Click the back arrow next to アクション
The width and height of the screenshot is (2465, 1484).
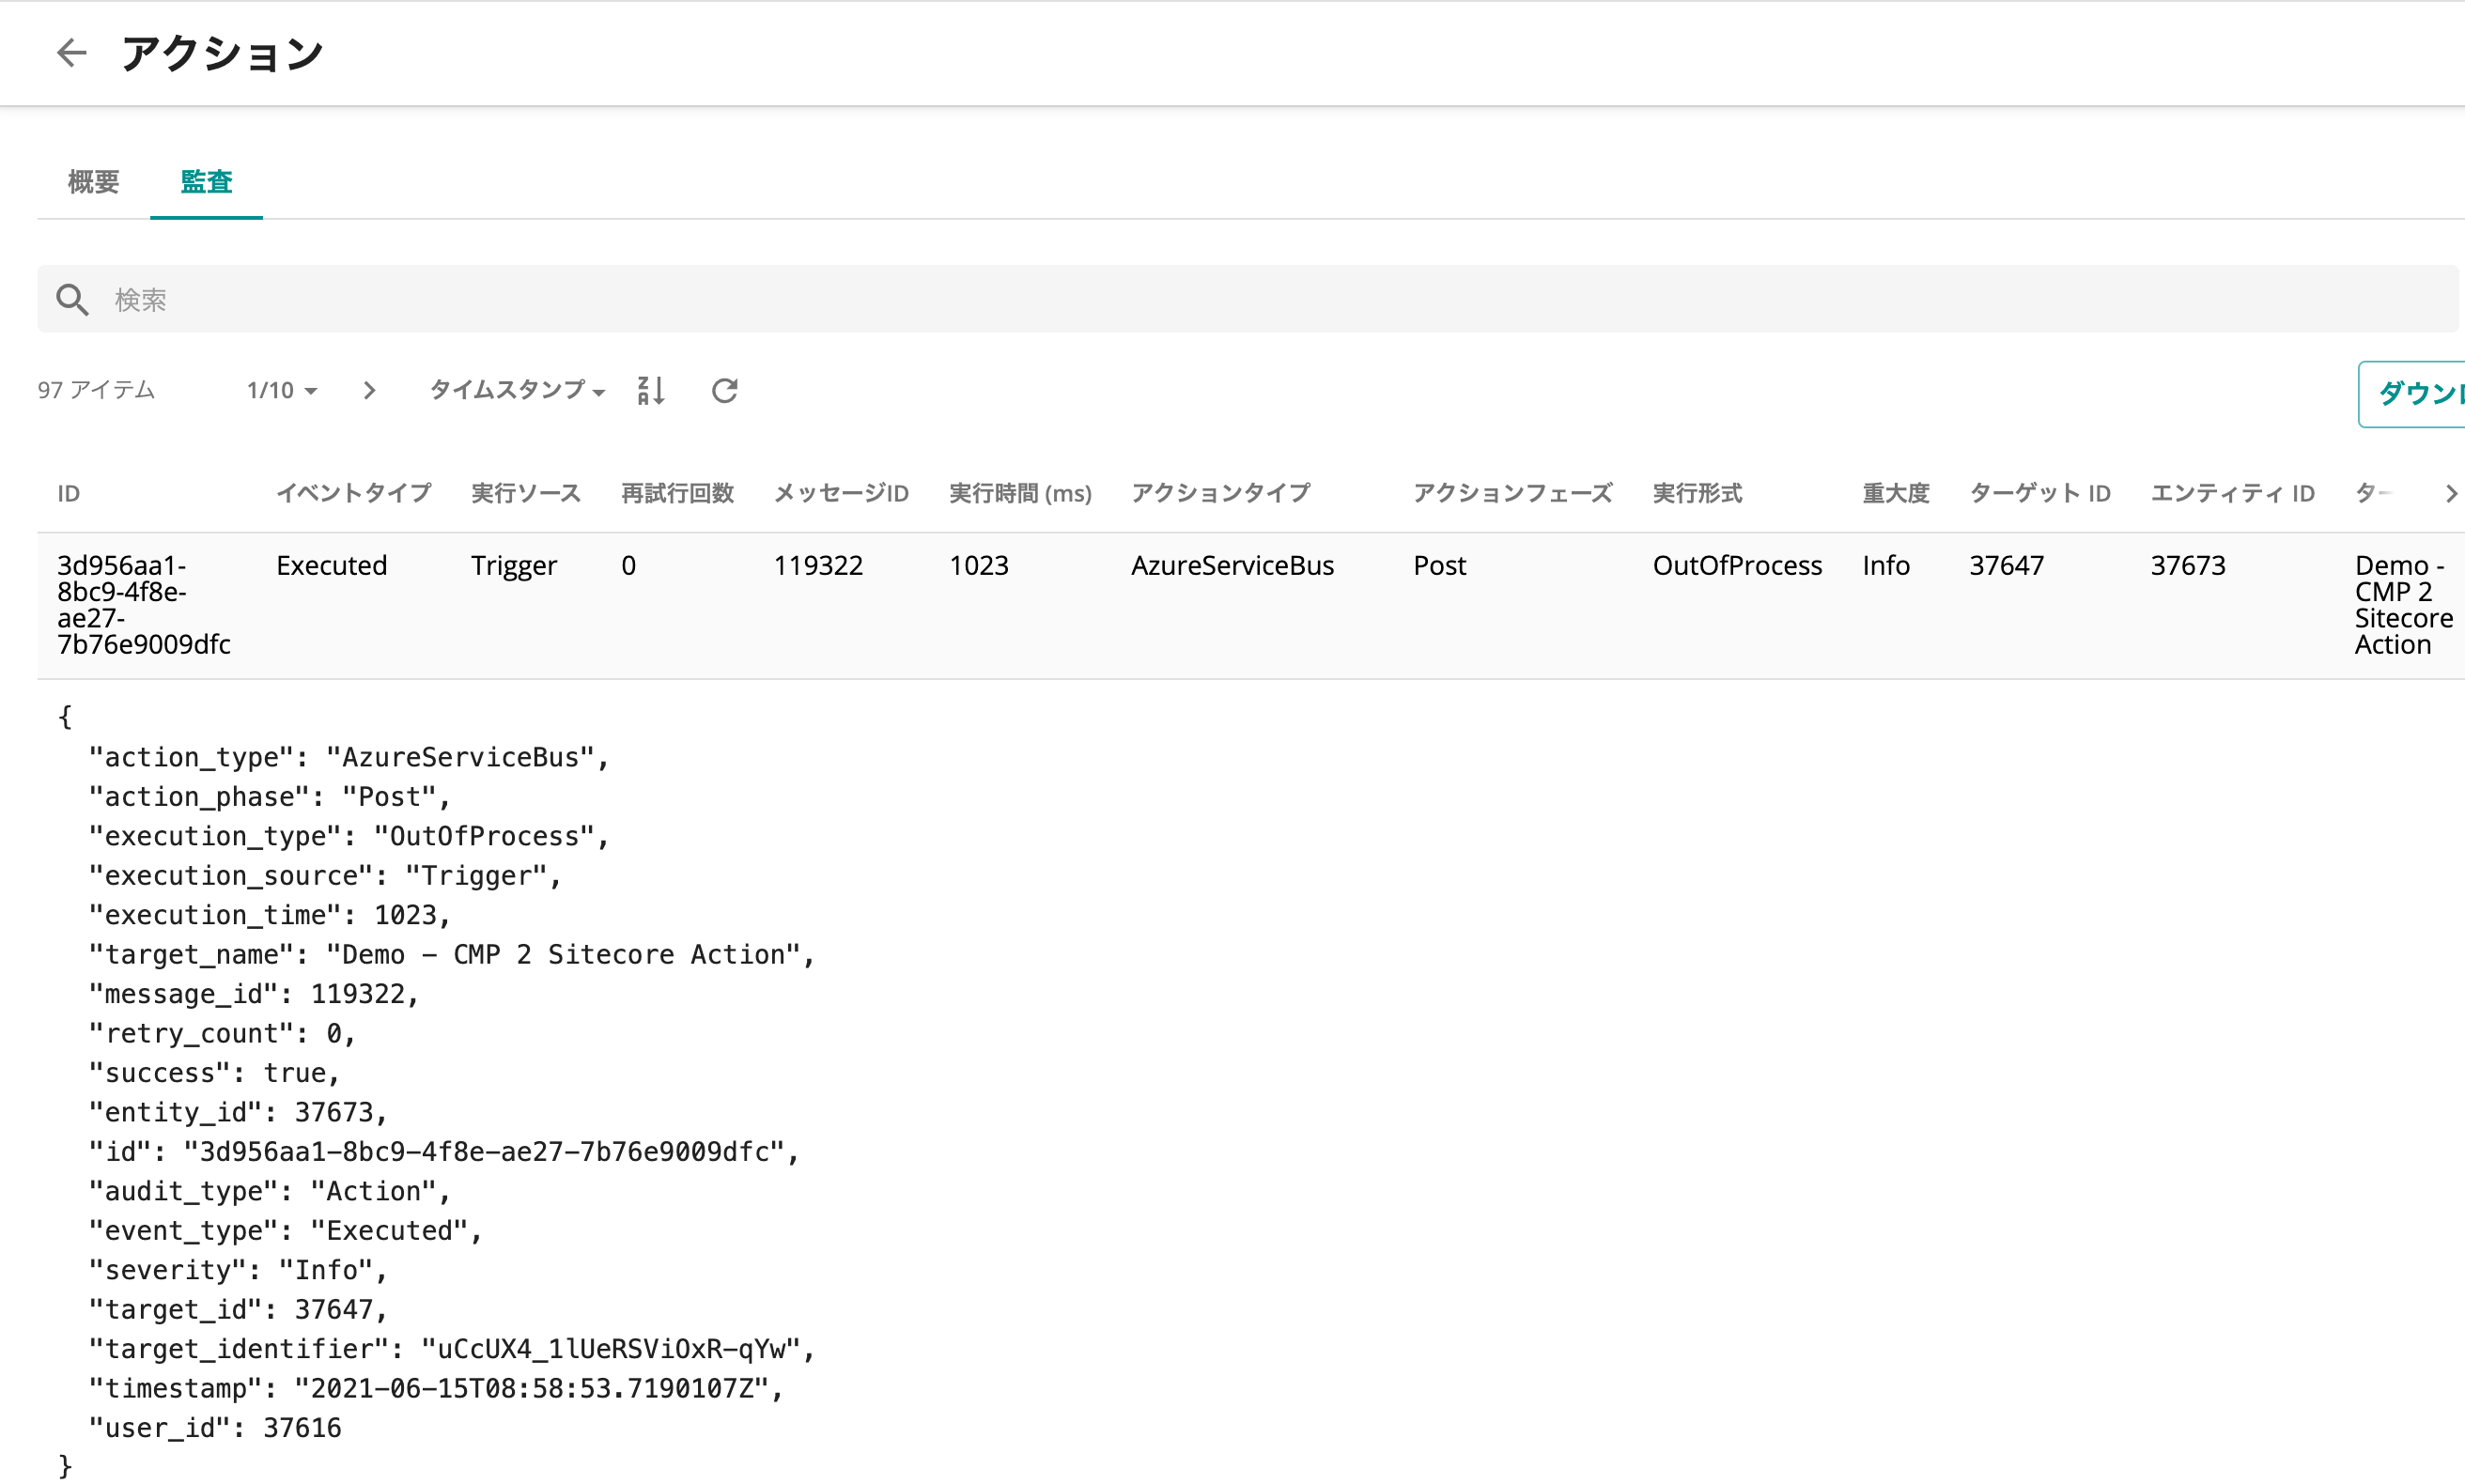(71, 53)
